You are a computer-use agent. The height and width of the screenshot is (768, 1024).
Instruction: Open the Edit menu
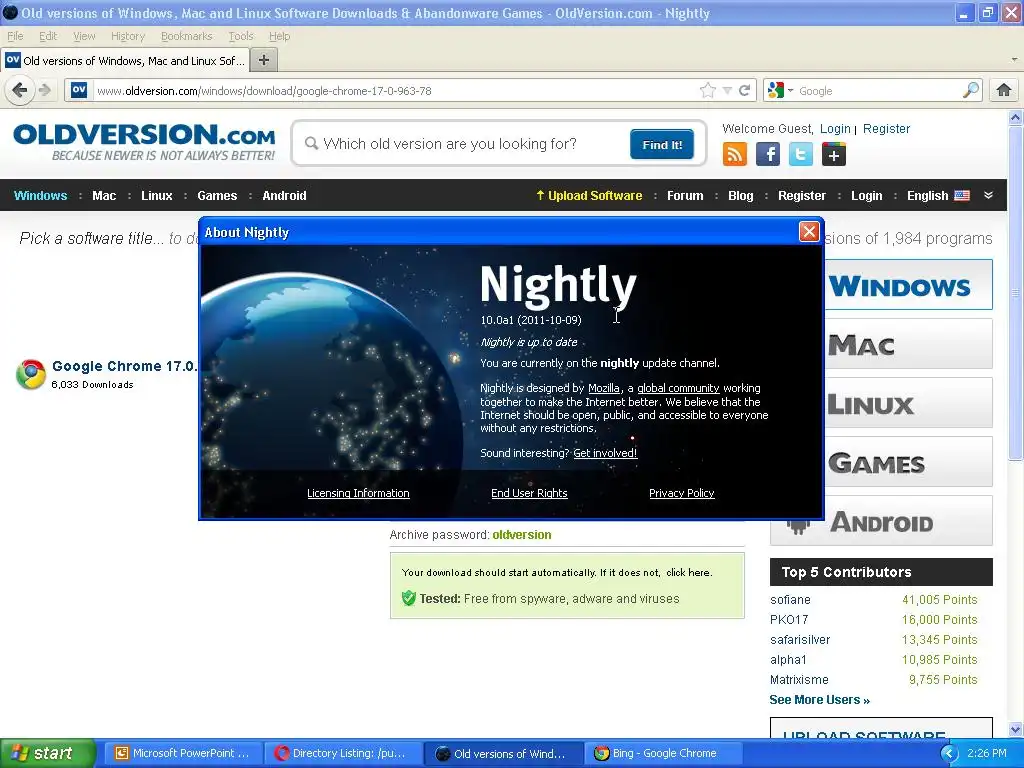[x=48, y=36]
